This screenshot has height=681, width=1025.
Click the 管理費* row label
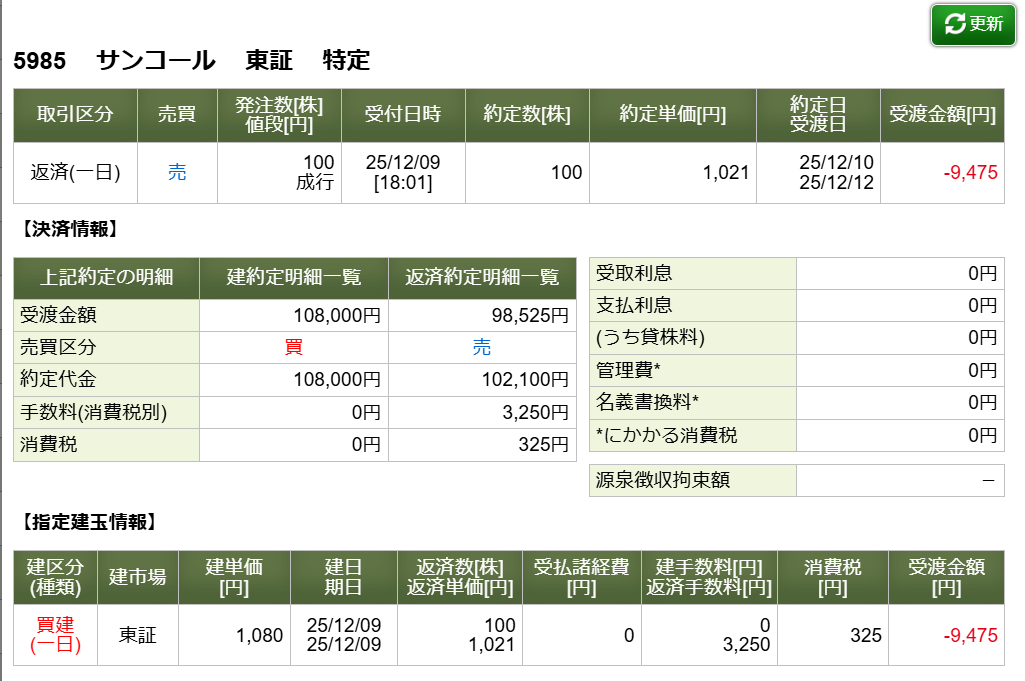click(628, 370)
